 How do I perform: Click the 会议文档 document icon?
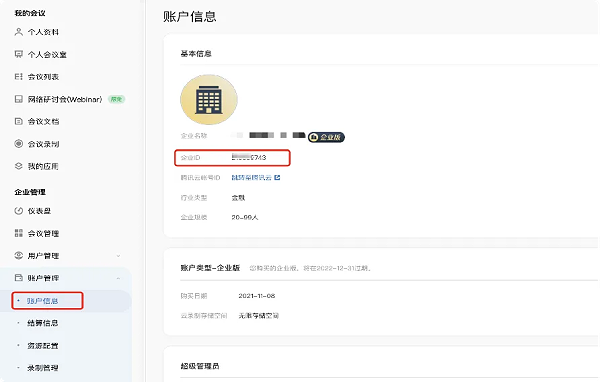tap(18, 121)
